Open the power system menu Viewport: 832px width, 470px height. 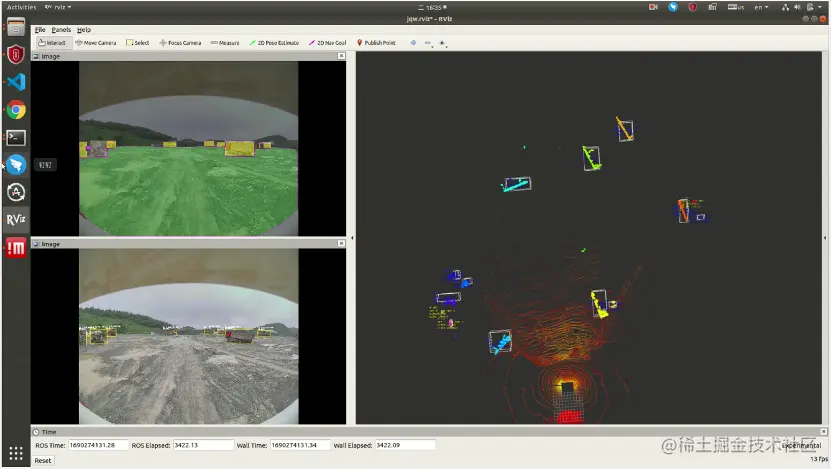pos(813,7)
